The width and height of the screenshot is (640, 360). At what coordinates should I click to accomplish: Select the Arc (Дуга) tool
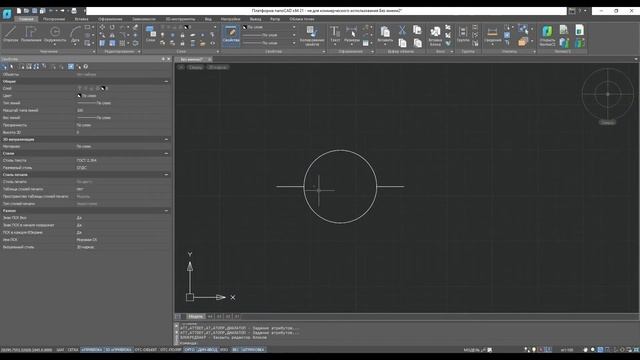(75, 35)
